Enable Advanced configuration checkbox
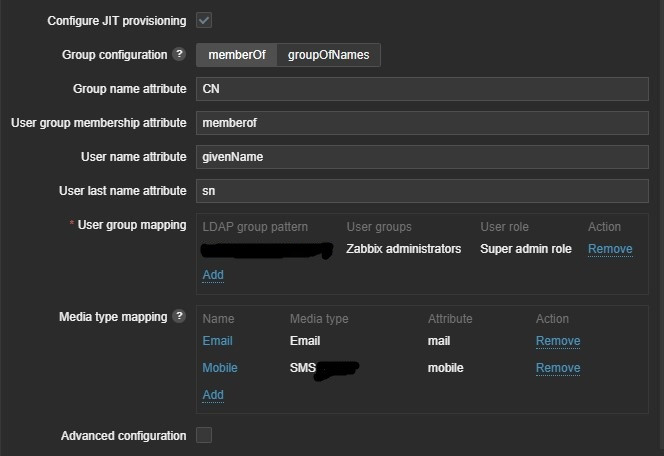Image resolution: width=664 pixels, height=456 pixels. coord(204,435)
